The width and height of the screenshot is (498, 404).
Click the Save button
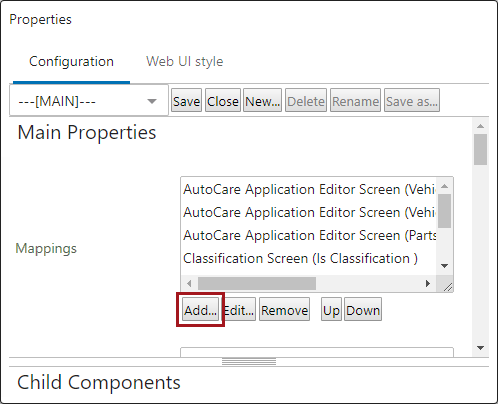point(186,100)
